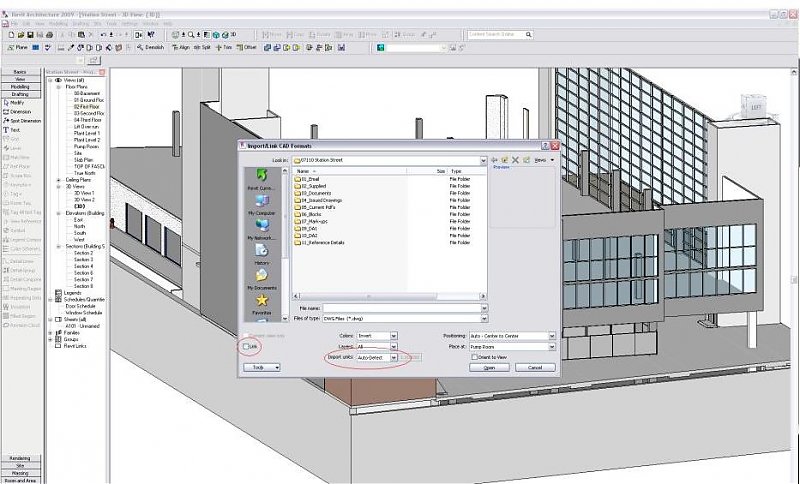Viewport: 800px width, 484px height.
Task: Expand the Families tree node
Action: point(51,333)
